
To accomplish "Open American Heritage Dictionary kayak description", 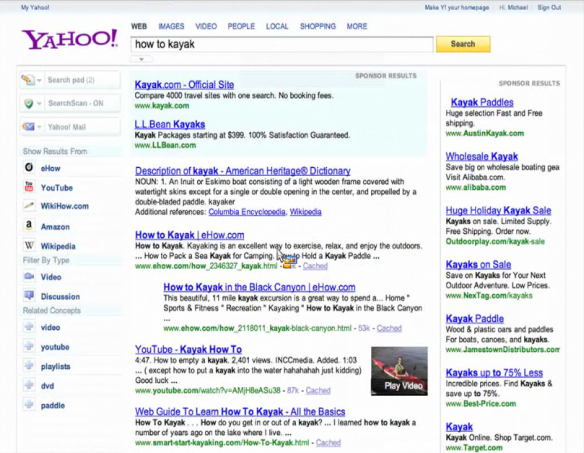I will click(243, 171).
